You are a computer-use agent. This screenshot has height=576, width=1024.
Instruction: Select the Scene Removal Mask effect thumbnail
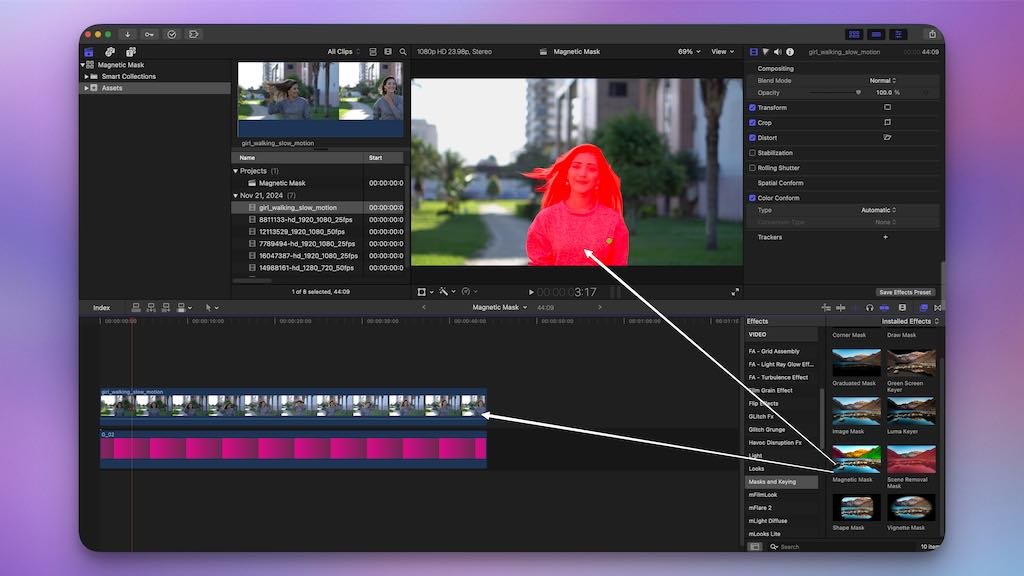coord(911,460)
